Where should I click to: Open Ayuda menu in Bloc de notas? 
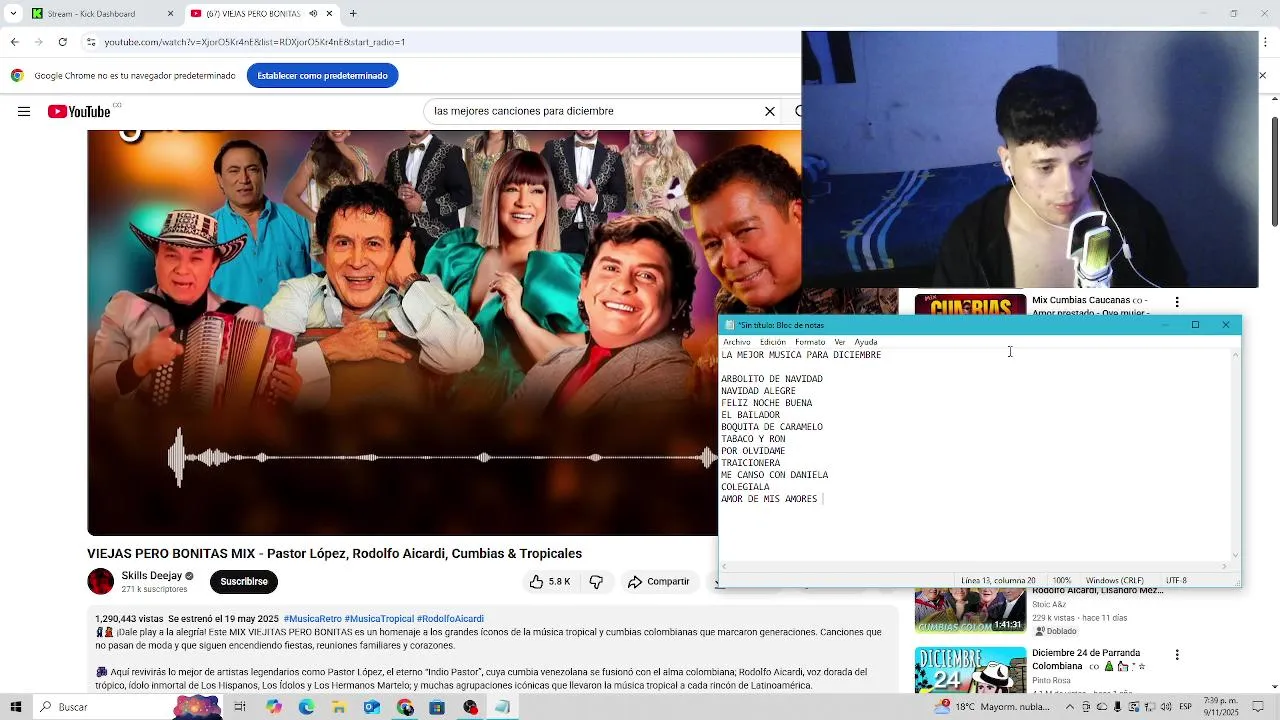point(866,342)
